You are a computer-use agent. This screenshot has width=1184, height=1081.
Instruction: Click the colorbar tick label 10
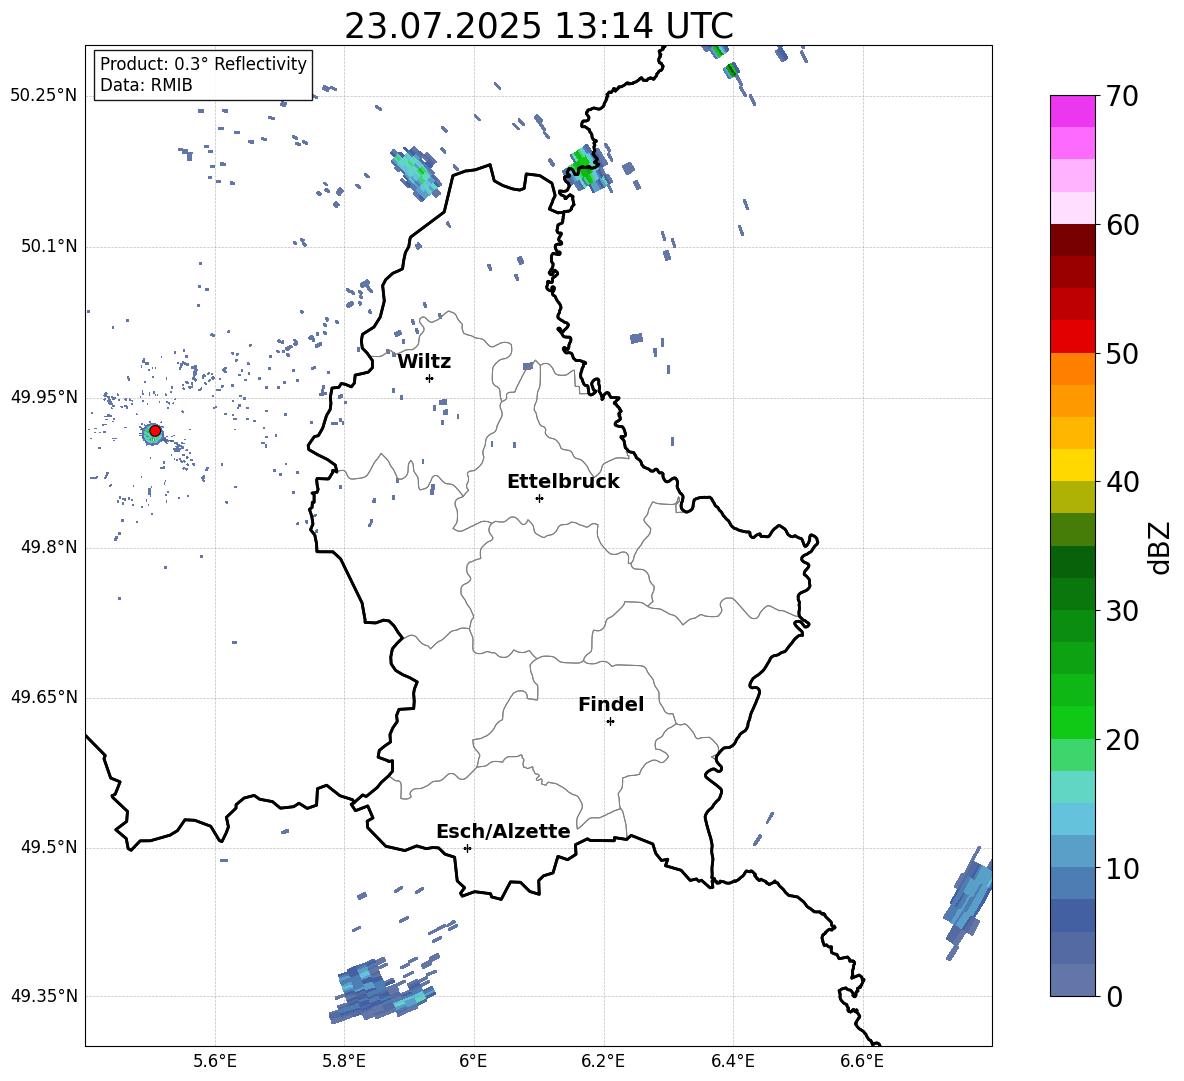(1122, 868)
